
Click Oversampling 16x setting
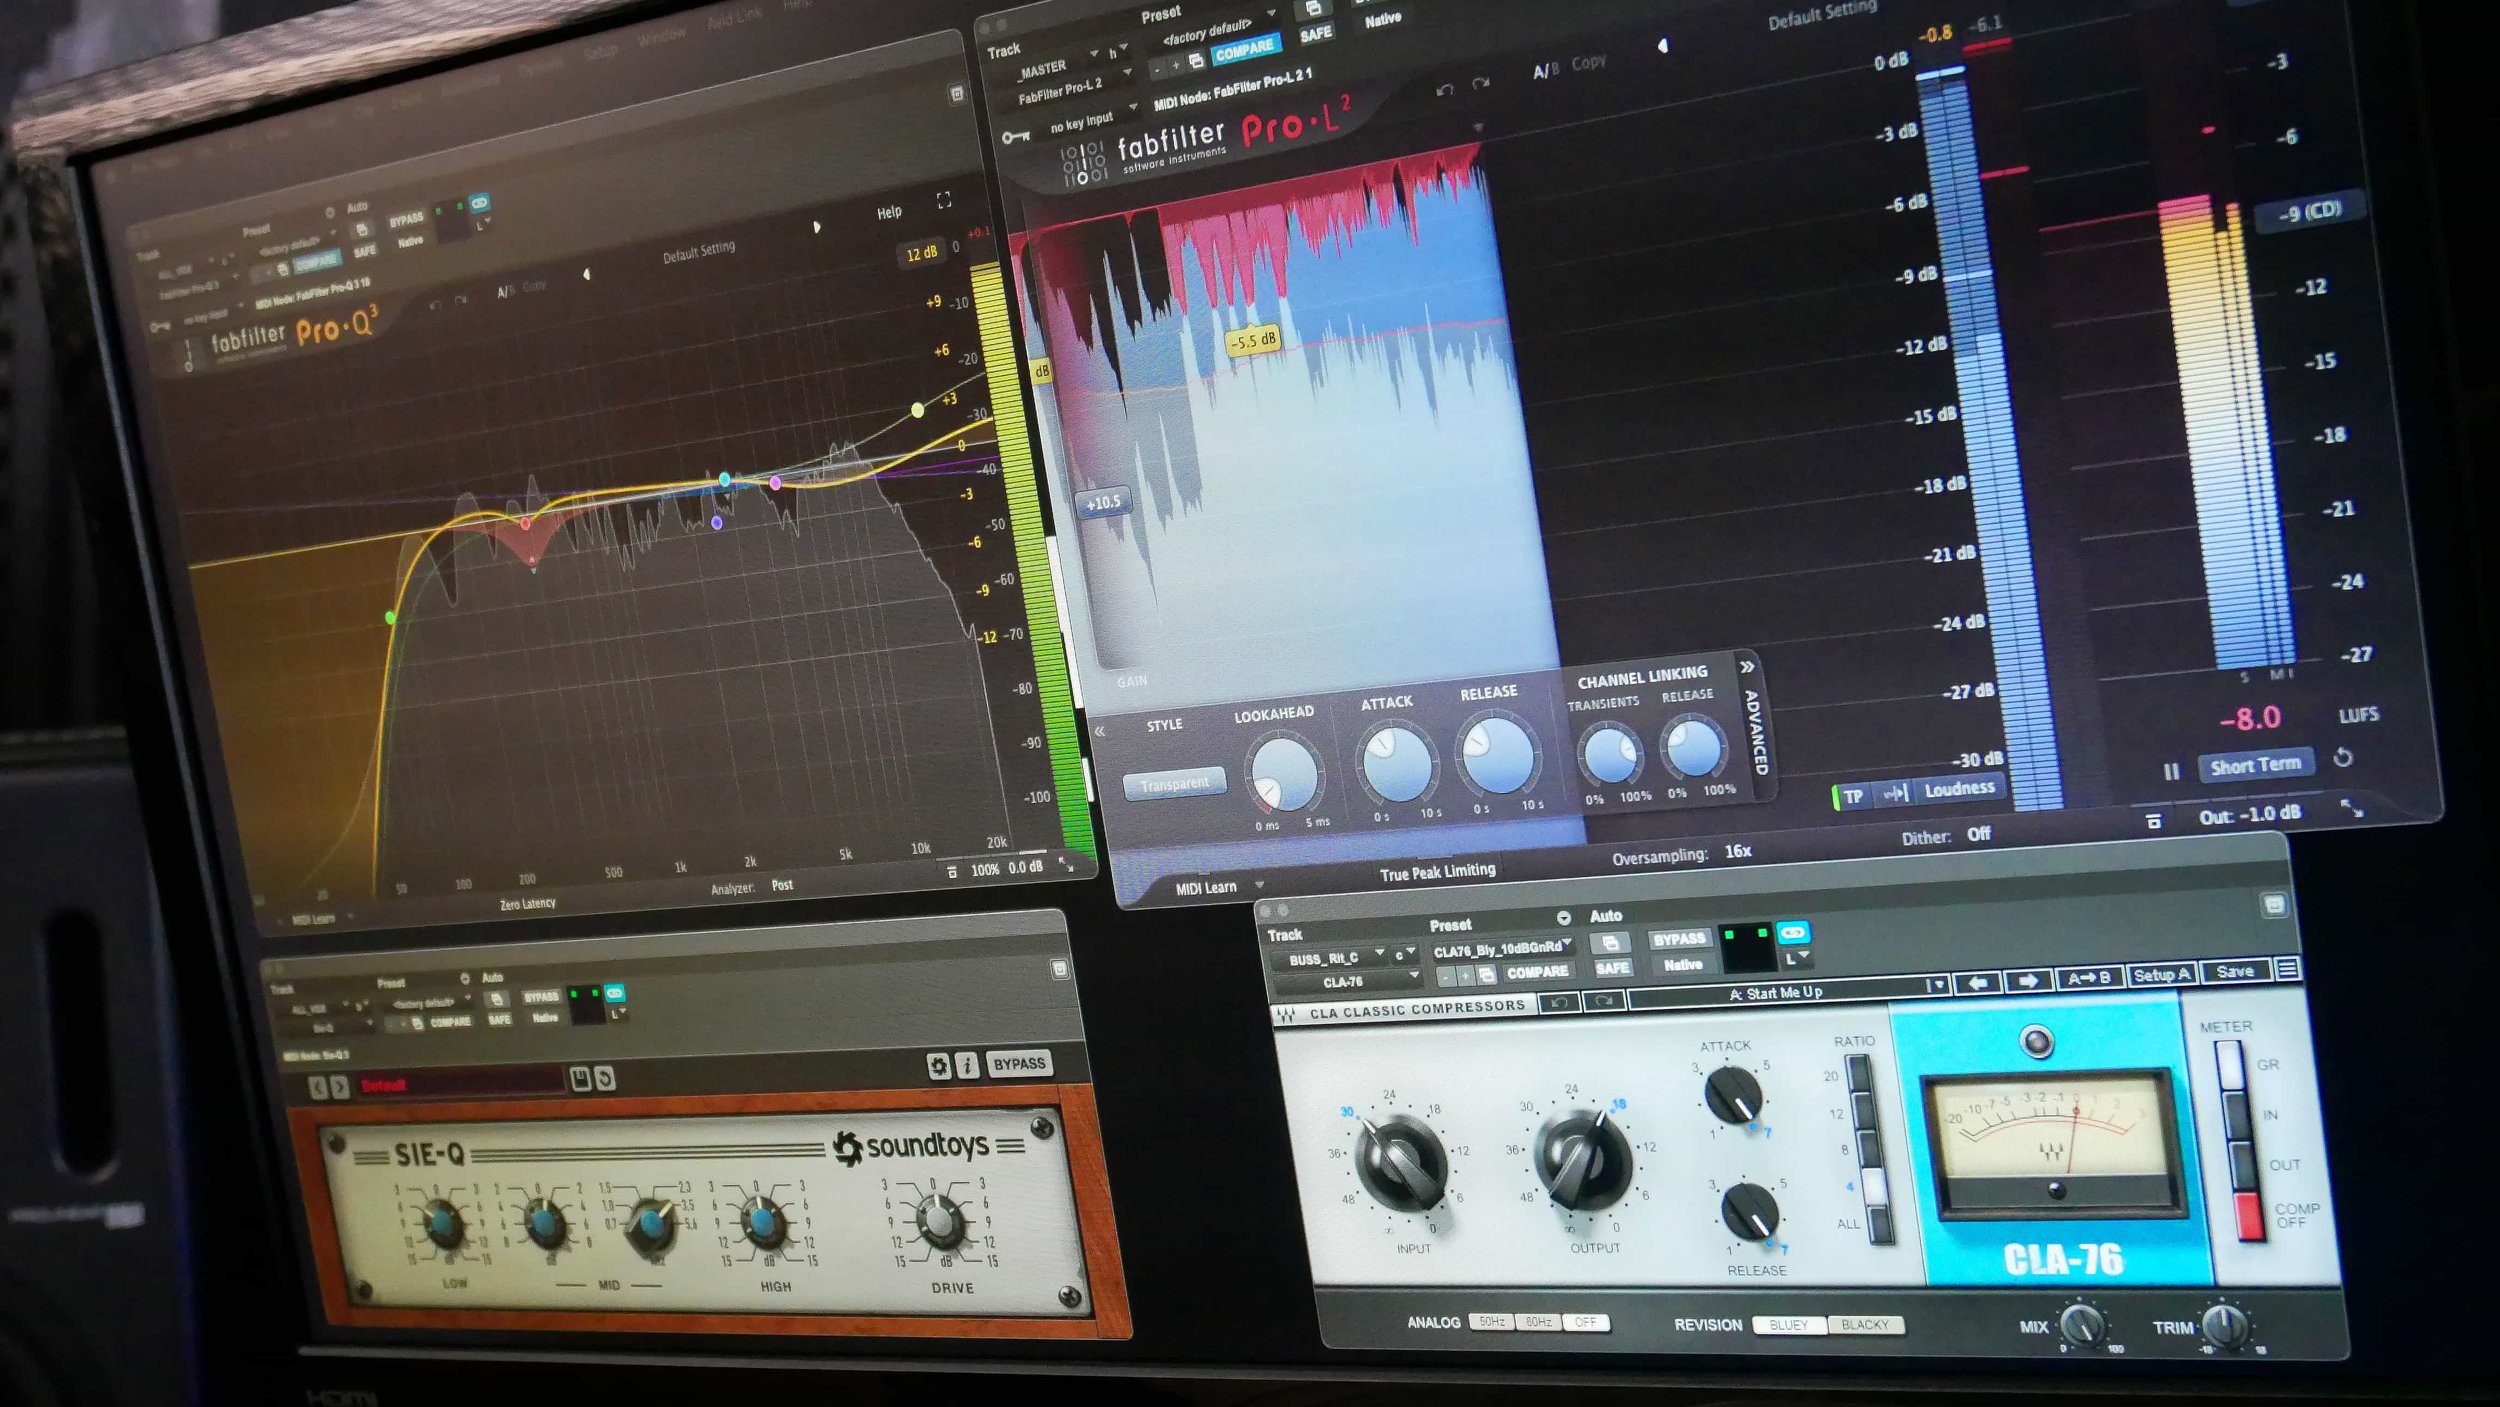click(x=1682, y=854)
